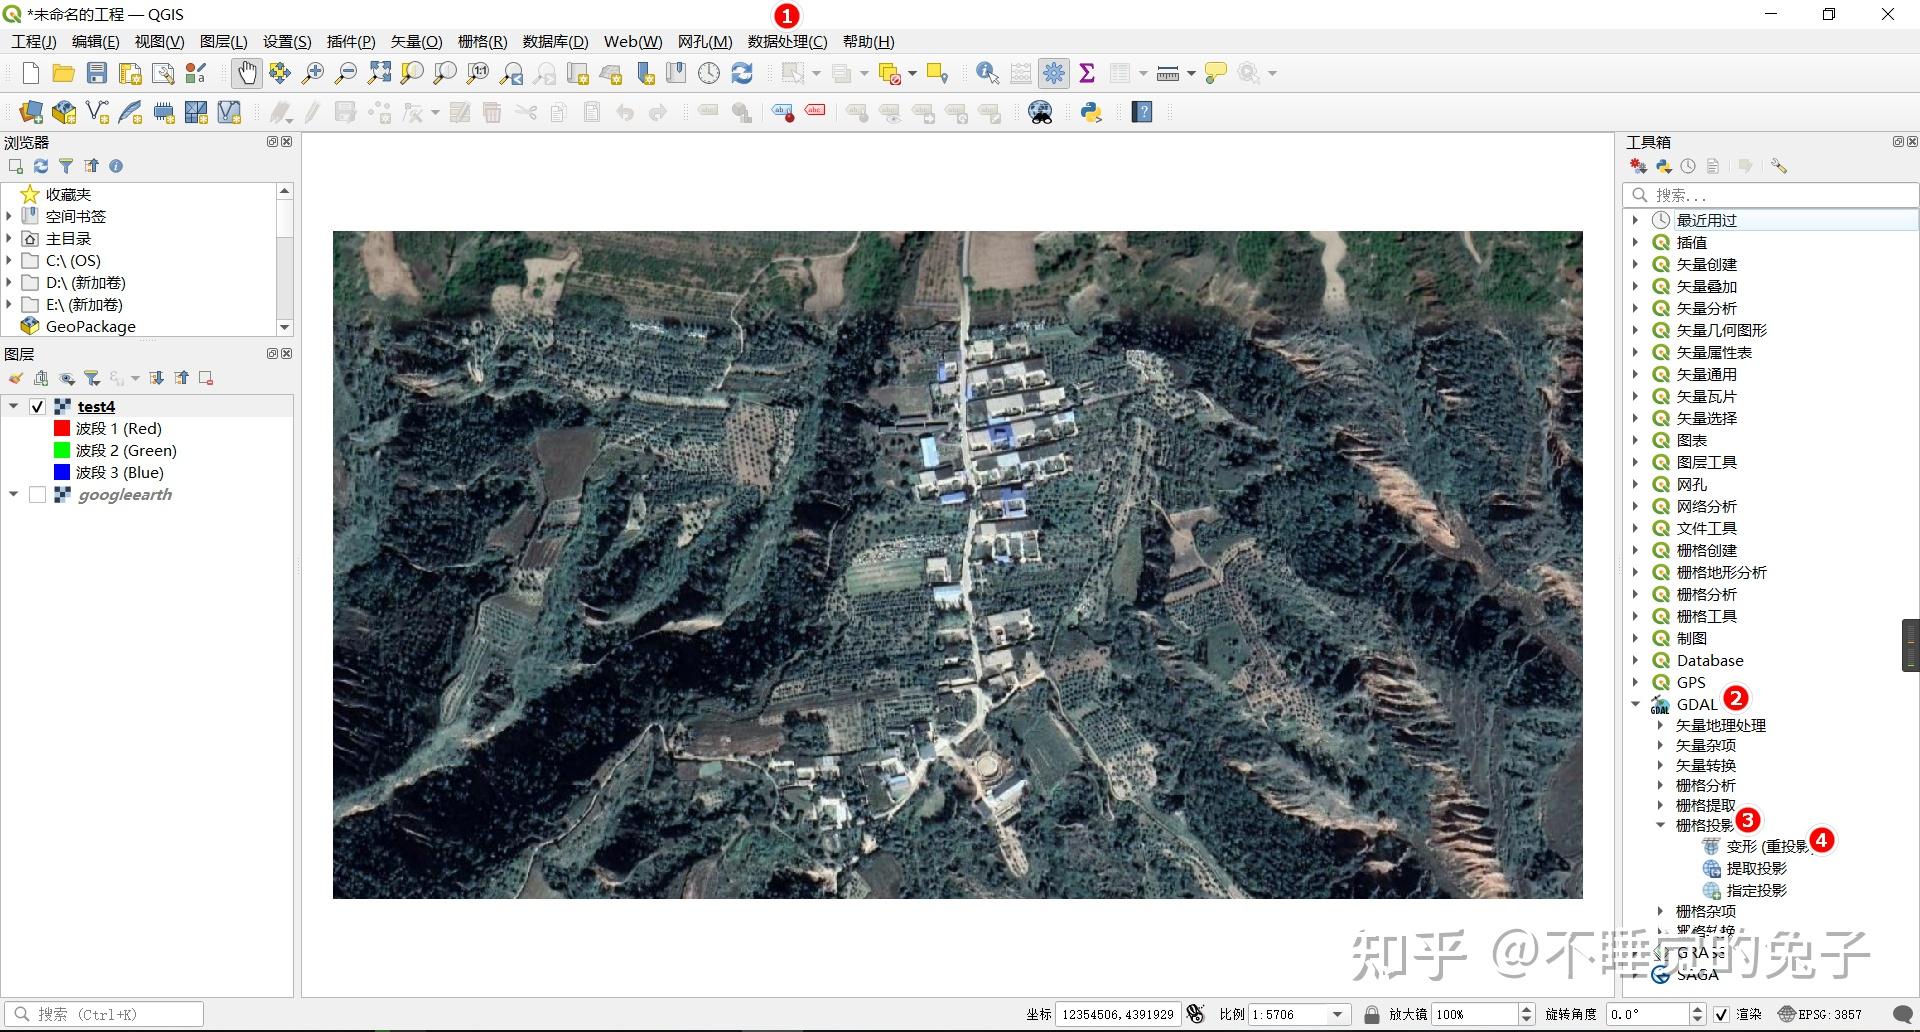Open the Processing Toolbox gear icon
Screen dimensions: 1920x1032
point(1054,73)
